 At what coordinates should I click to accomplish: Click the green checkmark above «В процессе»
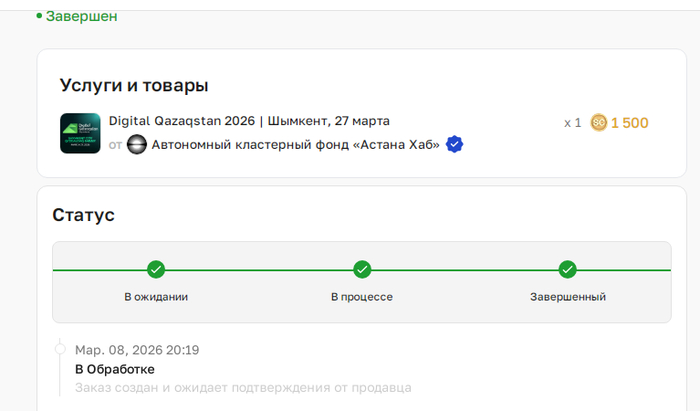tap(362, 270)
